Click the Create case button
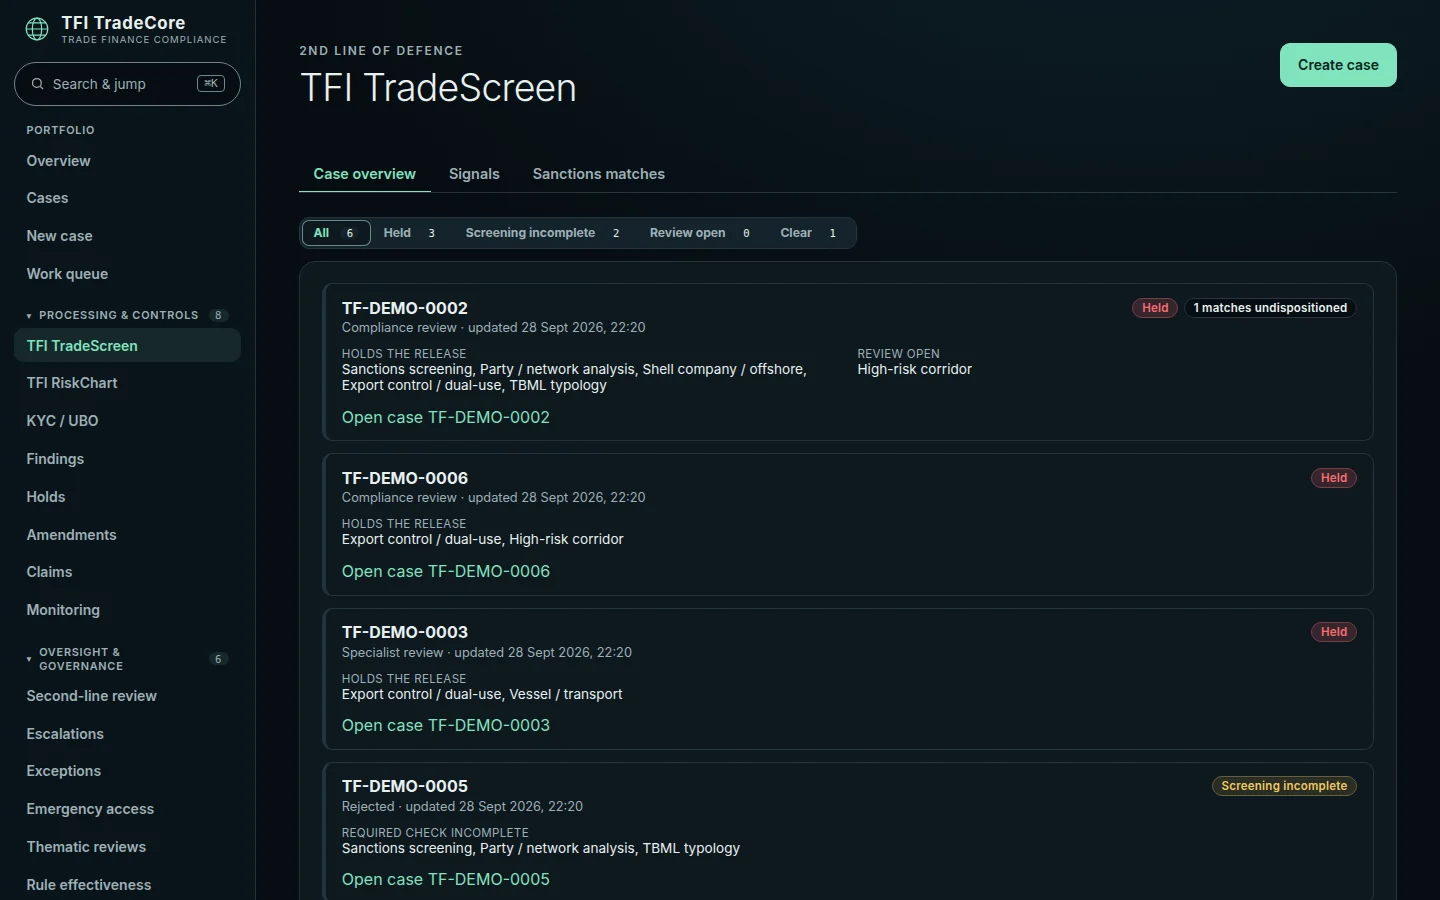 [1338, 65]
